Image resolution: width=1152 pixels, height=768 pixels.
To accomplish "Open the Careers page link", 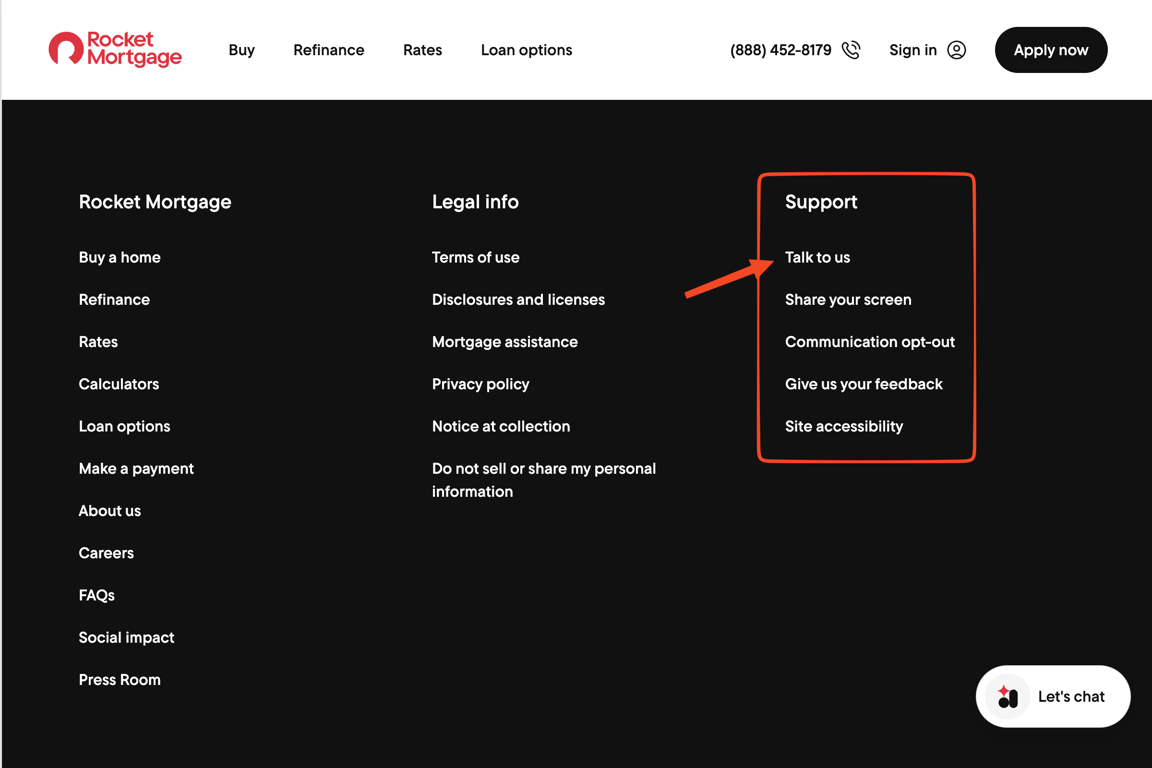I will pyautogui.click(x=106, y=552).
